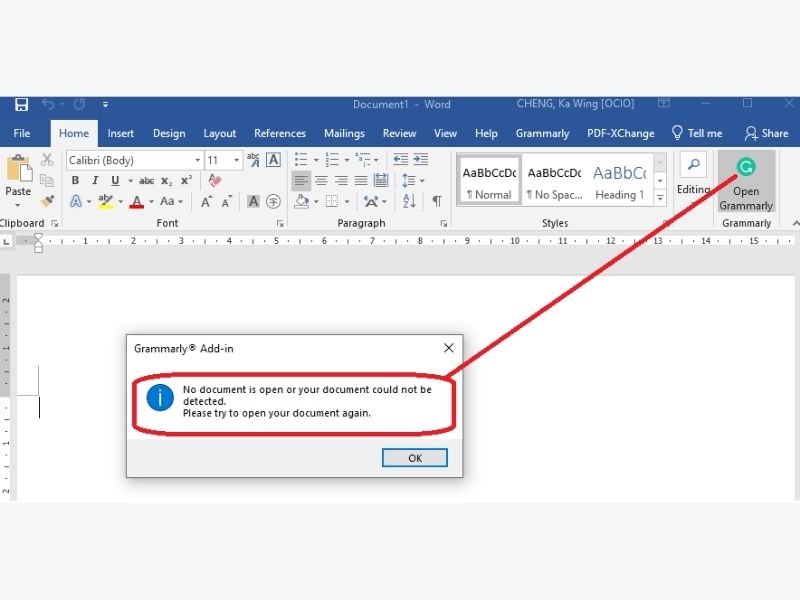Image resolution: width=800 pixels, height=600 pixels.
Task: Click Increase Indent icon
Action: point(420,160)
